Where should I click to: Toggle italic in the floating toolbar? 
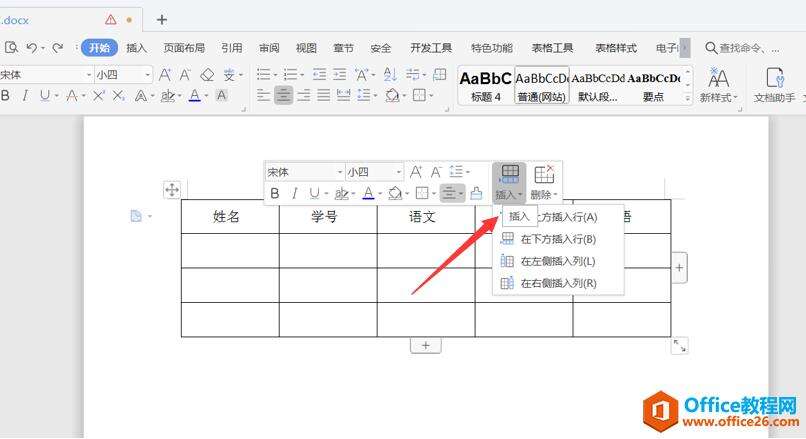[295, 193]
